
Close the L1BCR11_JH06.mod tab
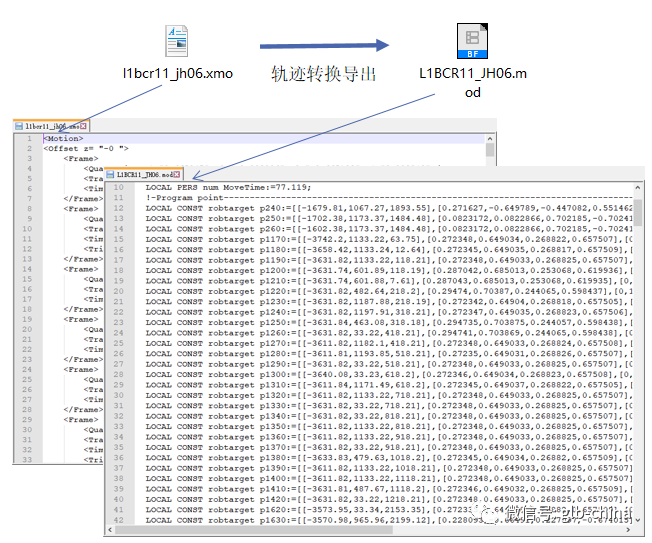click(177, 174)
